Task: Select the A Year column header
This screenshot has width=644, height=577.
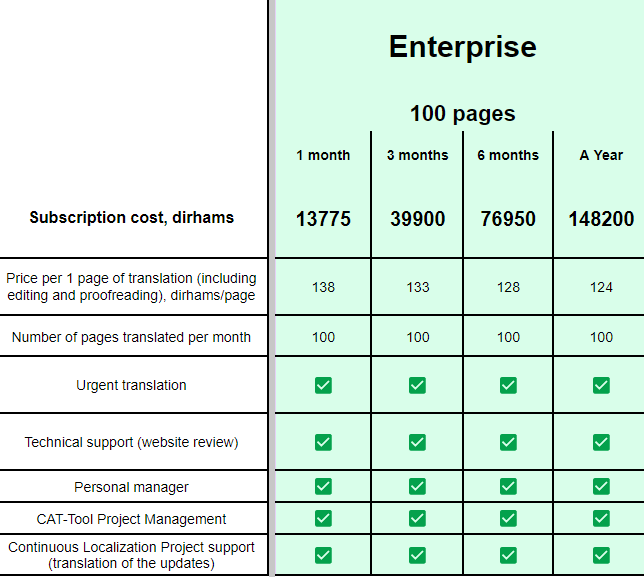Action: coord(601,155)
